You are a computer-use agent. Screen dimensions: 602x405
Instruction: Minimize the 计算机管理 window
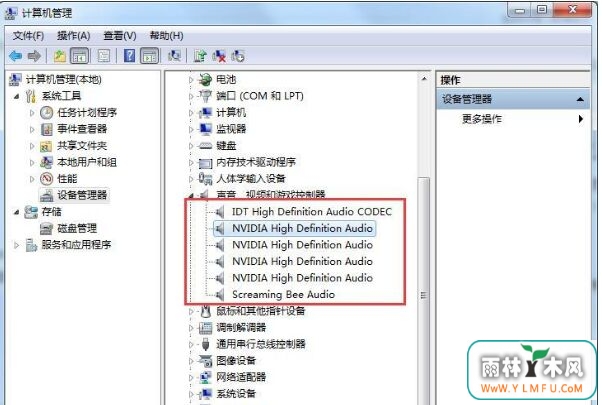click(520, 11)
